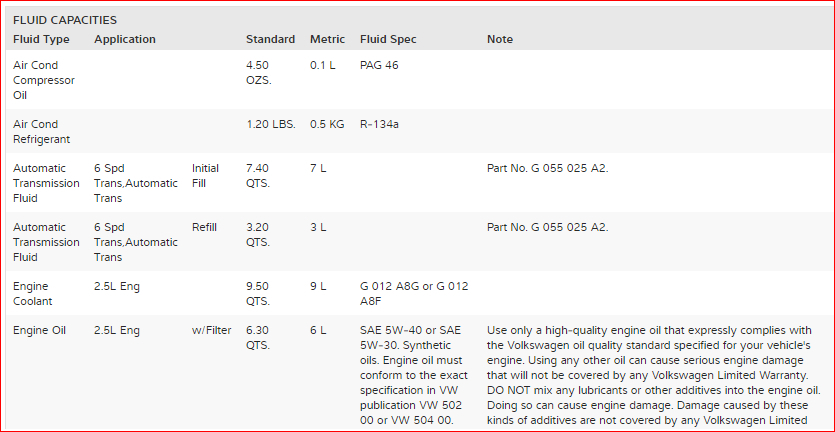835x432 pixels.
Task: Click the Fluid Spec column header
Action: pos(388,39)
